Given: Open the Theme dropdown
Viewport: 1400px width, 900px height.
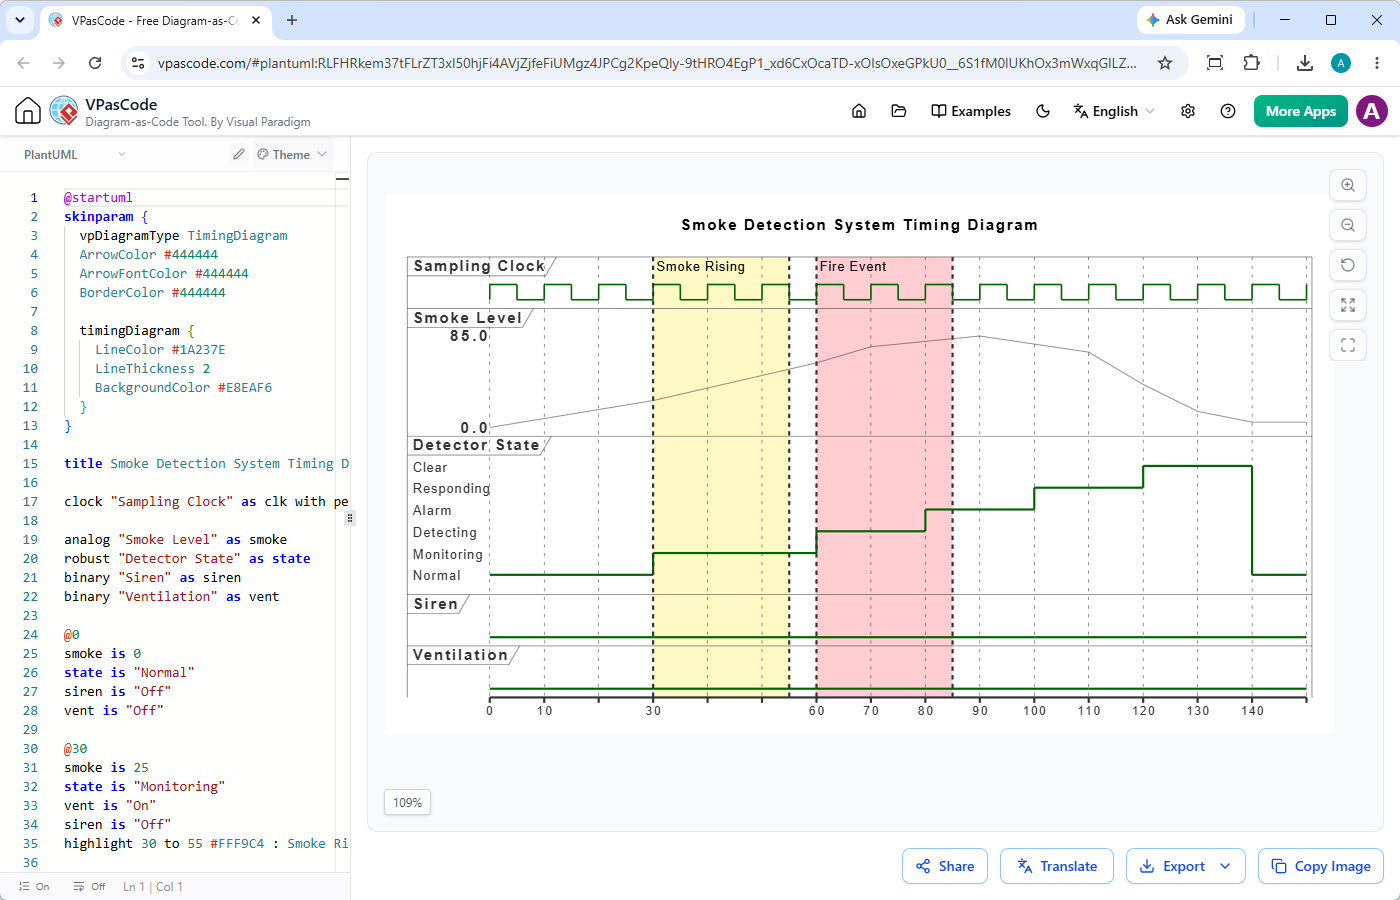Looking at the screenshot, I should tap(292, 154).
